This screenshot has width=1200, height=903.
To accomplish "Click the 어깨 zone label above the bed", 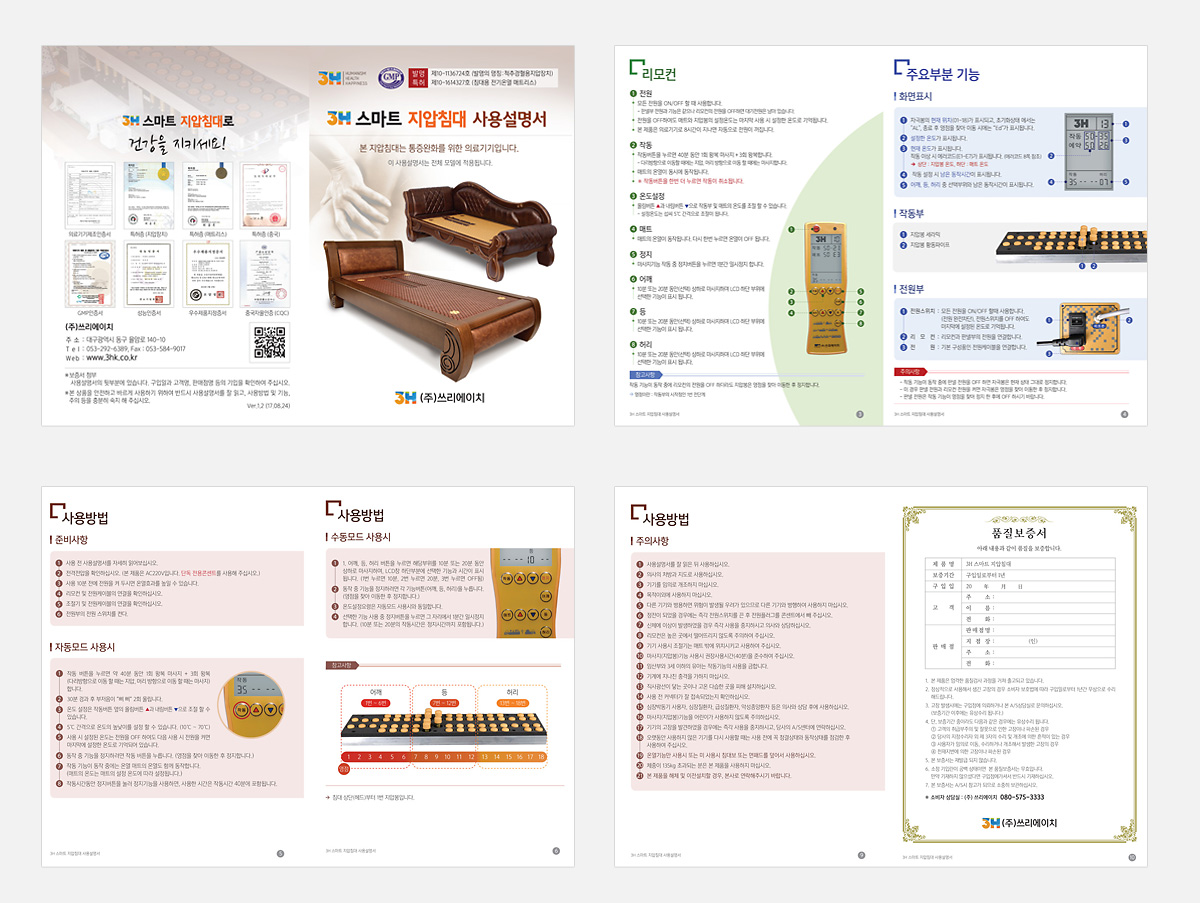I will 375,691.
